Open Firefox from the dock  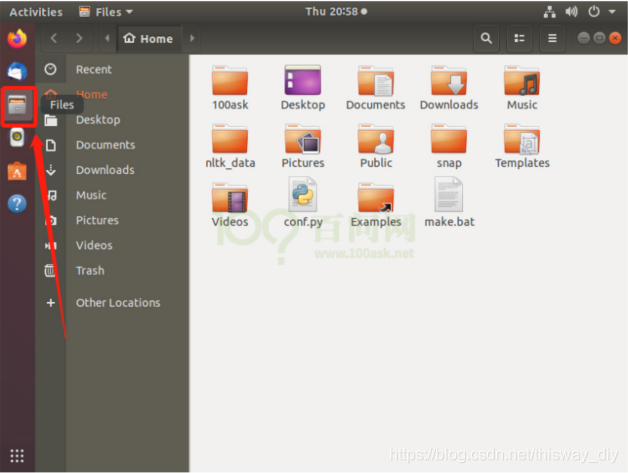click(17, 39)
